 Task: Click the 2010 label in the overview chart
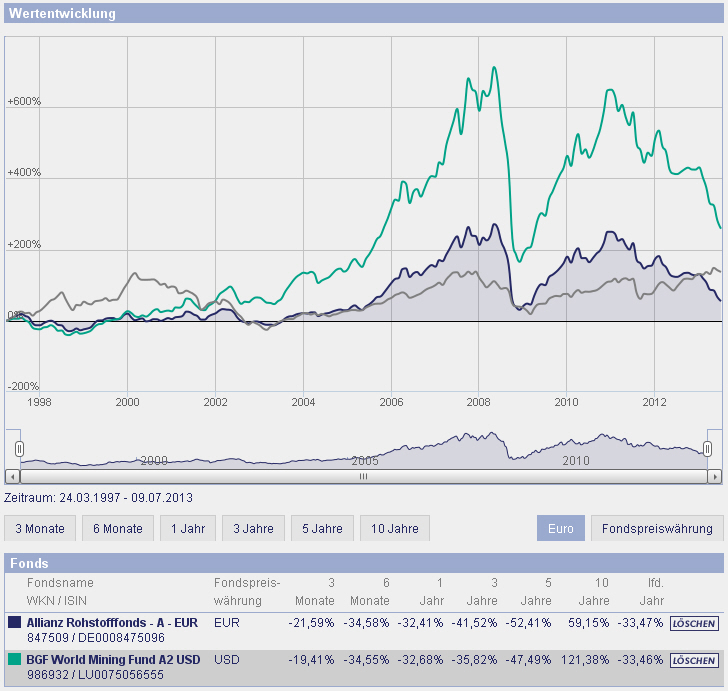point(576,461)
